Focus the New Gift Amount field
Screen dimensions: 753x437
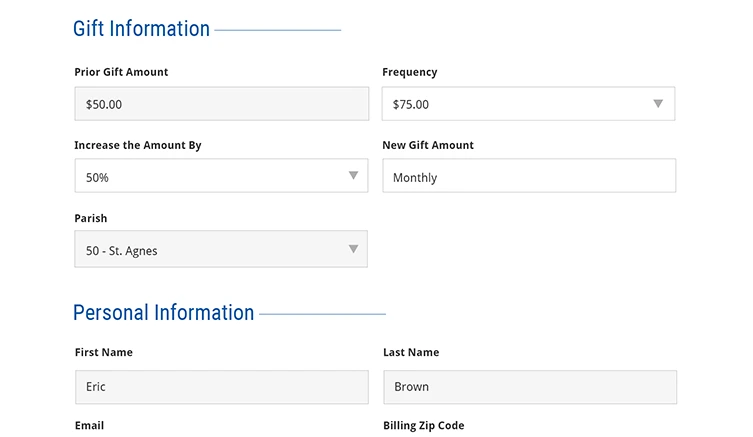click(x=528, y=177)
